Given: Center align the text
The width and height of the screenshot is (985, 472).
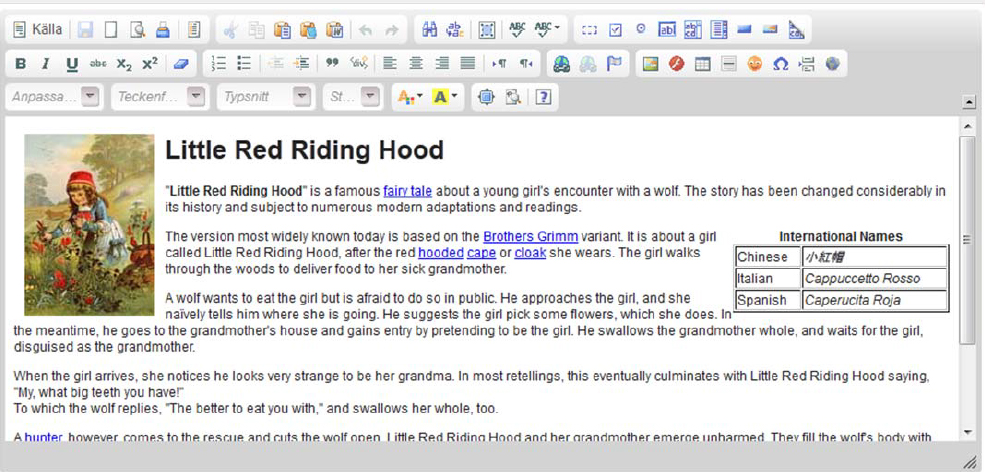Looking at the screenshot, I should pos(416,63).
